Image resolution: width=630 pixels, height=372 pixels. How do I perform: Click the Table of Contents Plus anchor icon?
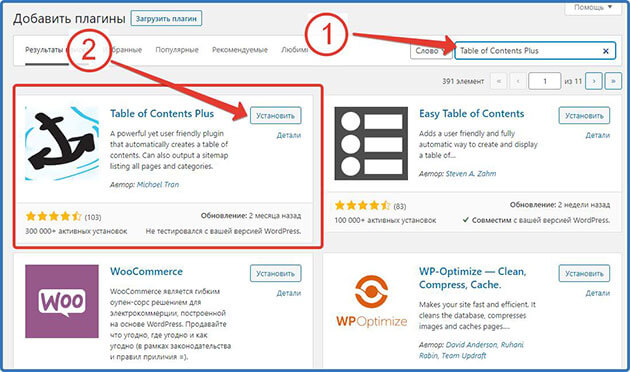click(62, 143)
